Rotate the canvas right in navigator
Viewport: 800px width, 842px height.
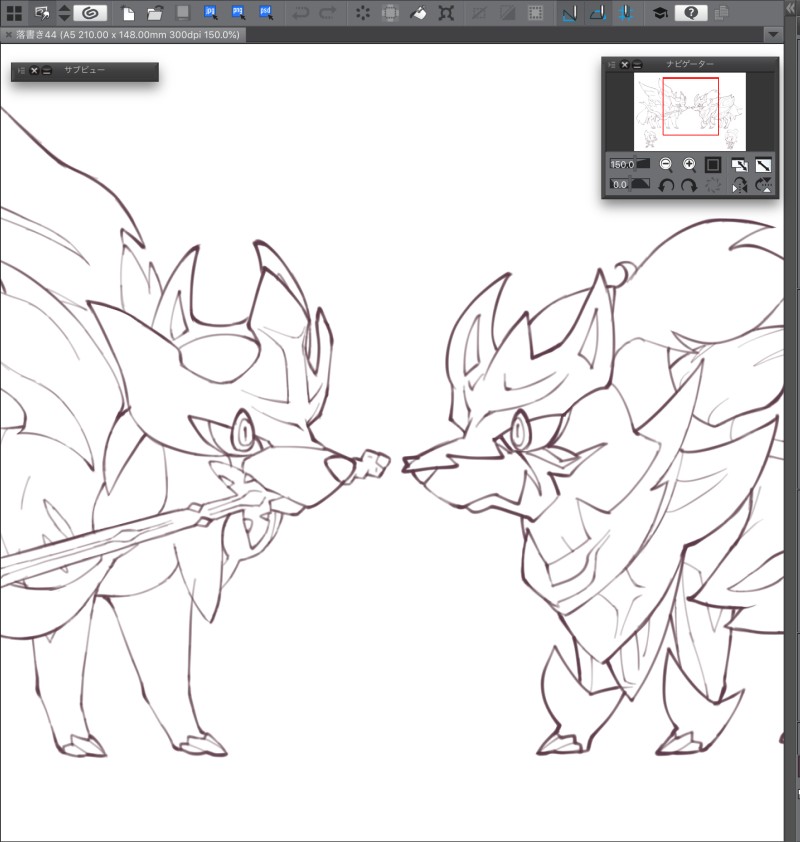(x=689, y=185)
